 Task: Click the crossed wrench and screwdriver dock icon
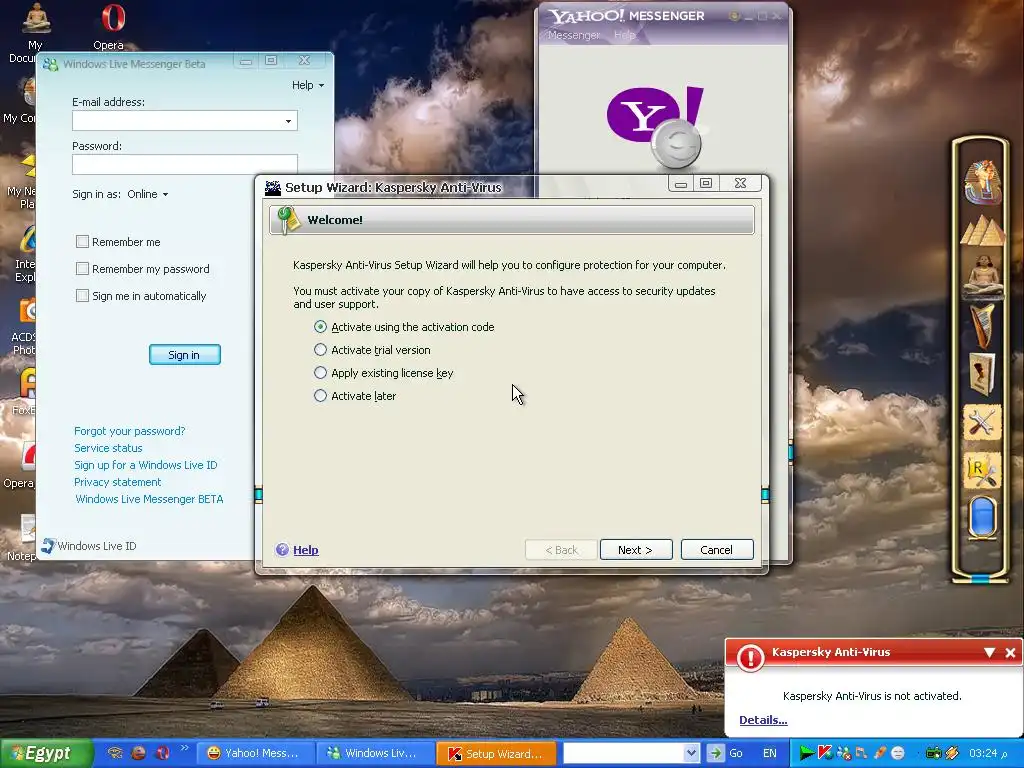point(982,424)
